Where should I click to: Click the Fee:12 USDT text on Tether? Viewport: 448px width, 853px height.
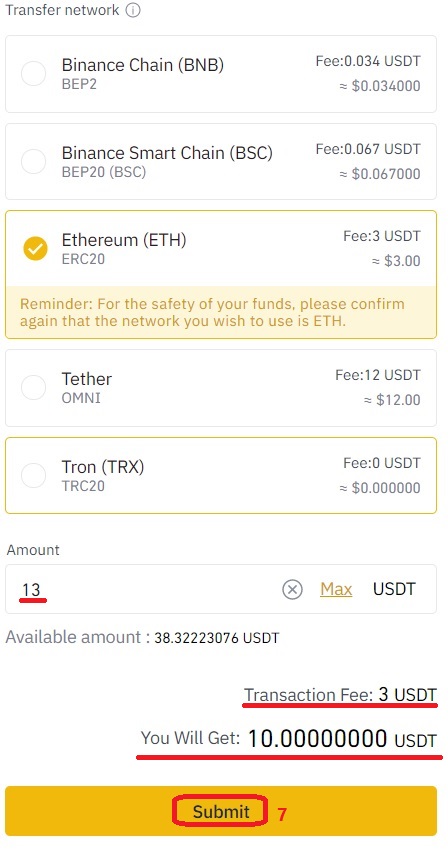(x=378, y=375)
